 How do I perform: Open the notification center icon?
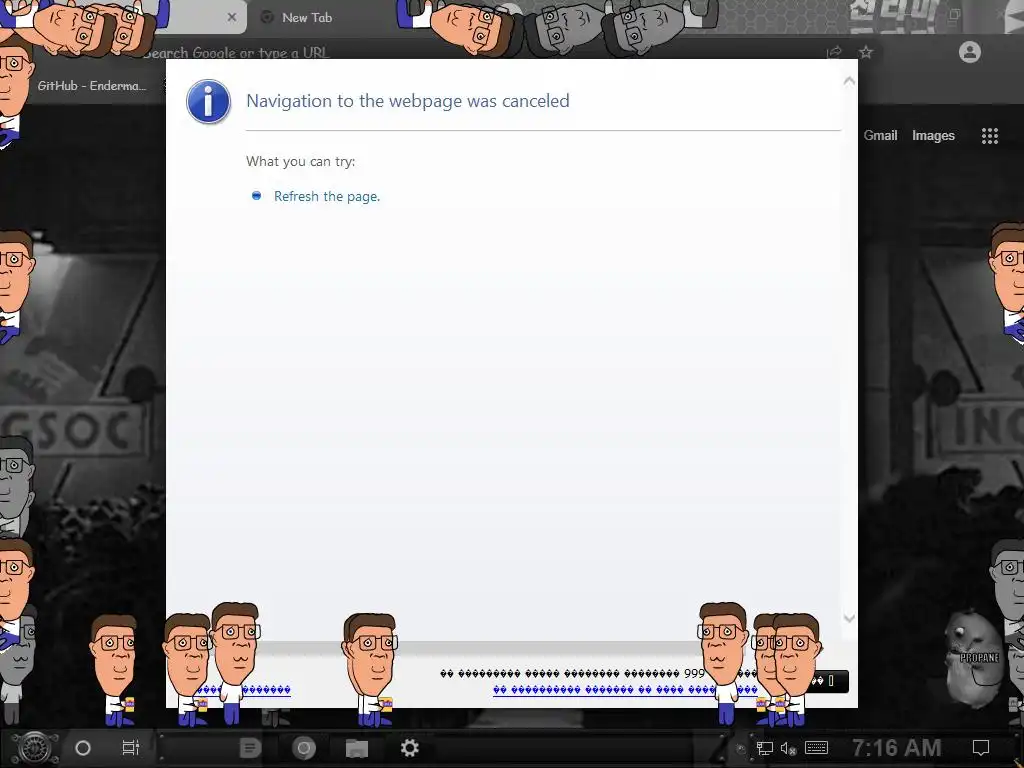pyautogui.click(x=981, y=748)
